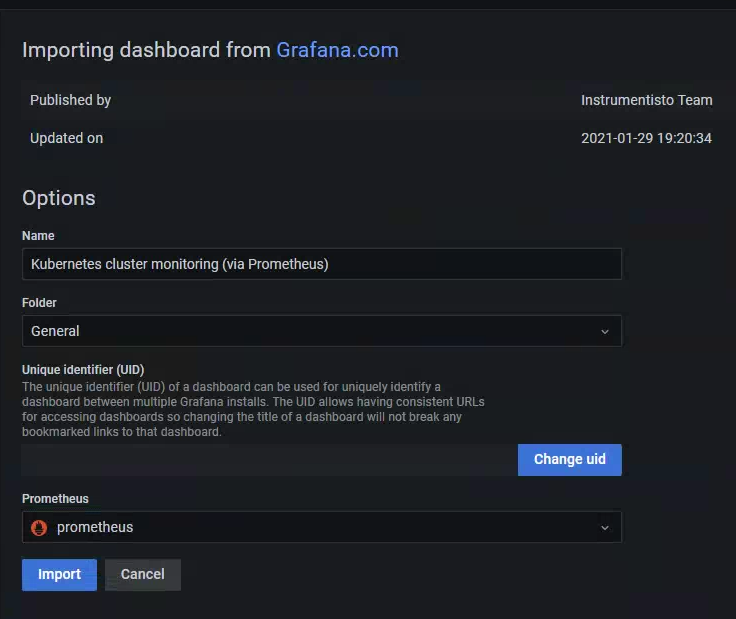This screenshot has width=736, height=619.
Task: Cancel the dashboard import
Action: click(142, 574)
